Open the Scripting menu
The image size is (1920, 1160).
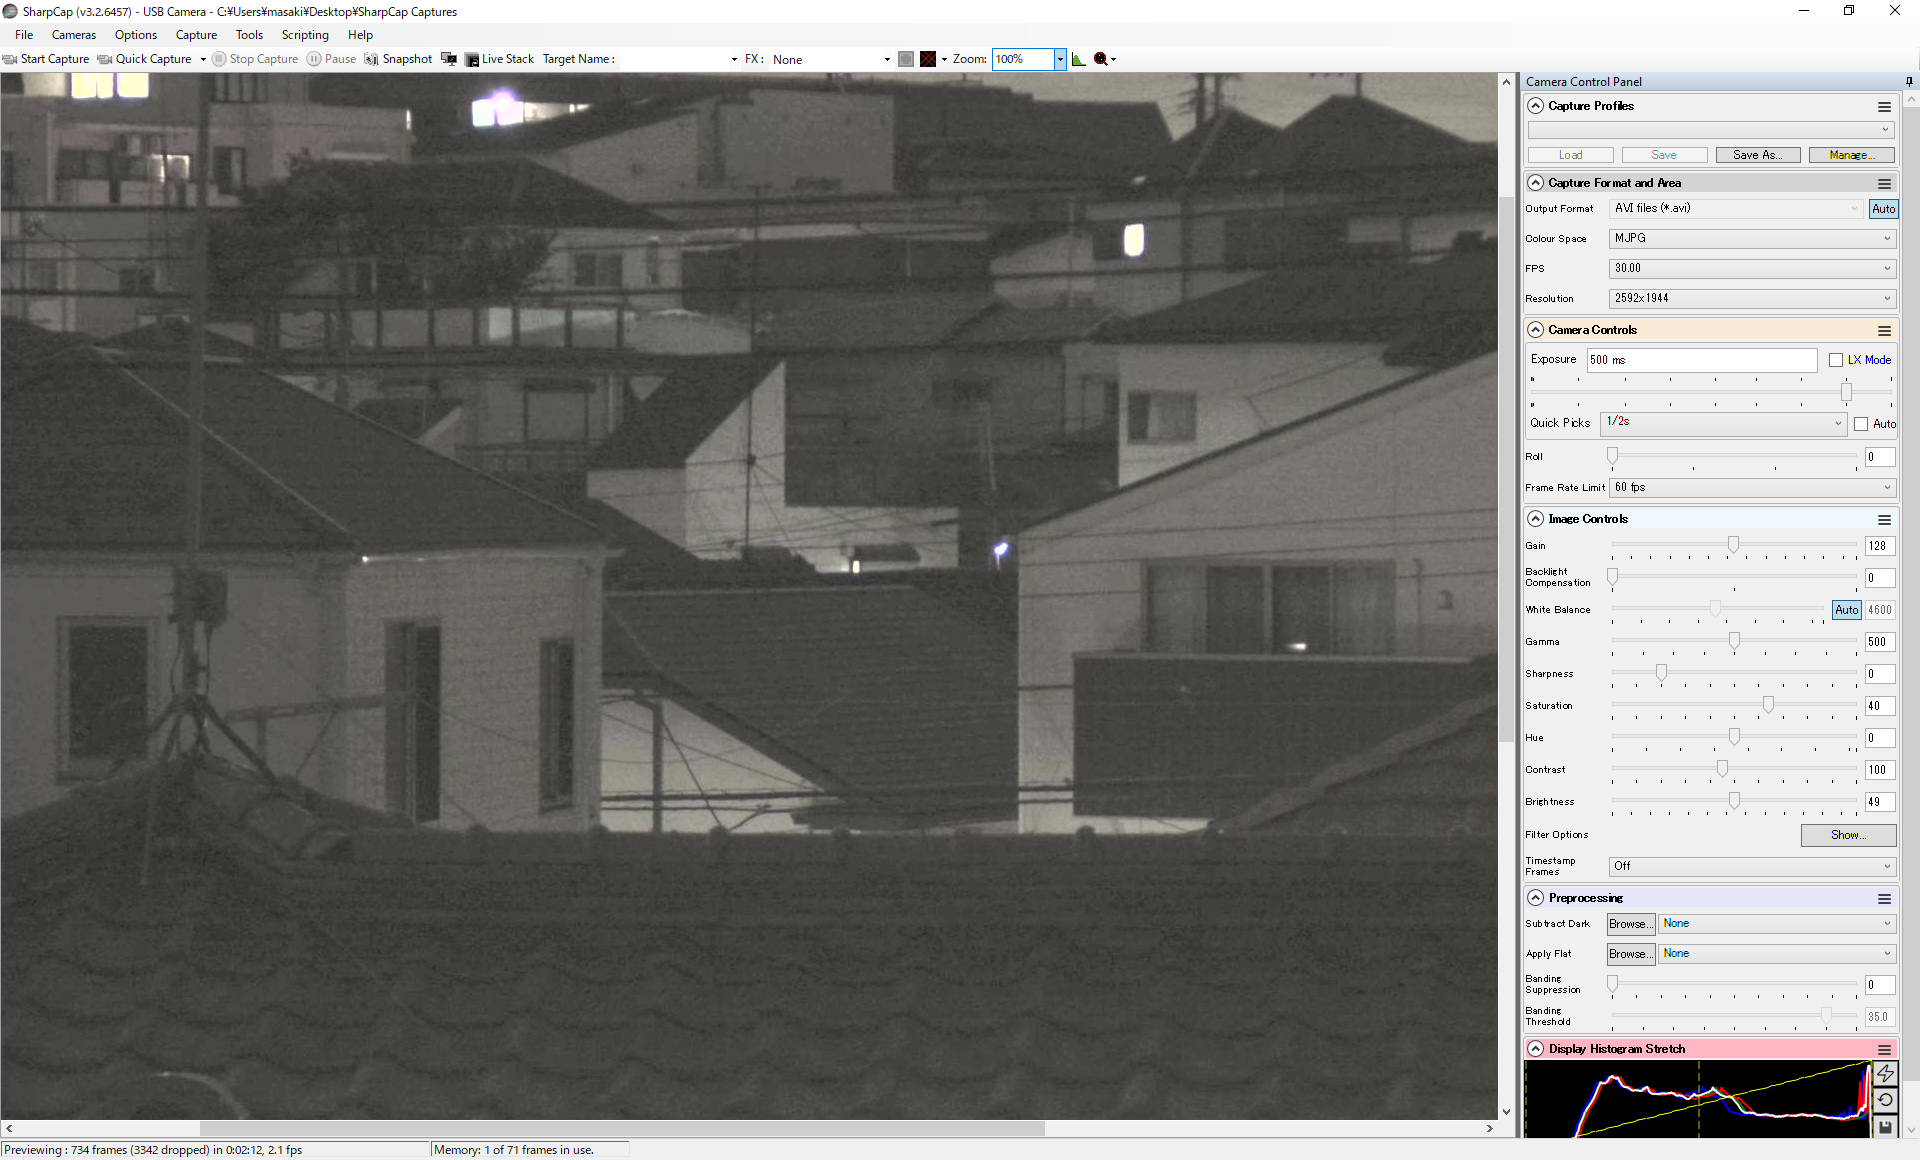pos(305,35)
